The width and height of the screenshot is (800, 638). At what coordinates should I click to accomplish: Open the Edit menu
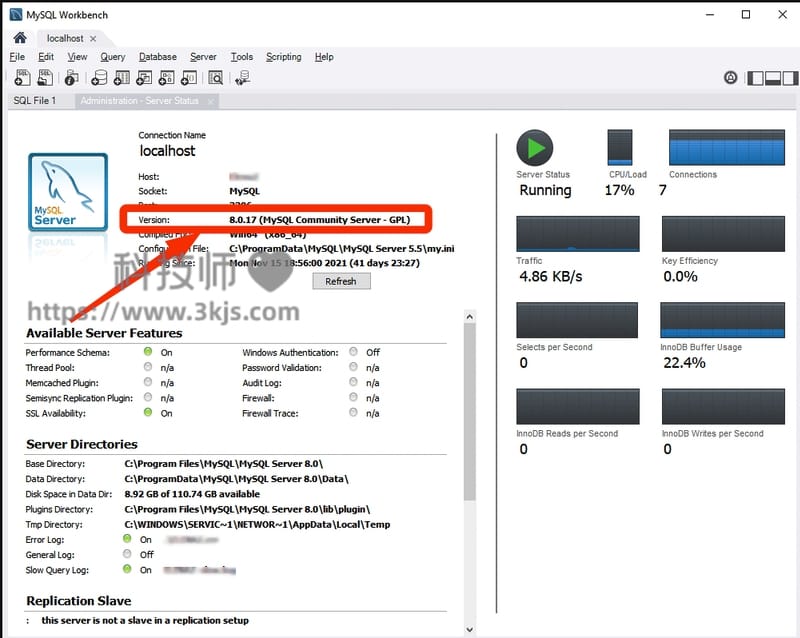46,57
